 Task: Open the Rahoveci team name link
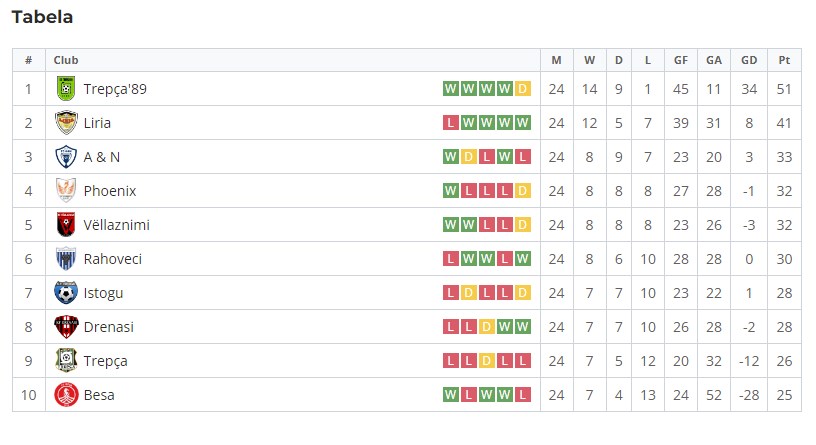112,259
